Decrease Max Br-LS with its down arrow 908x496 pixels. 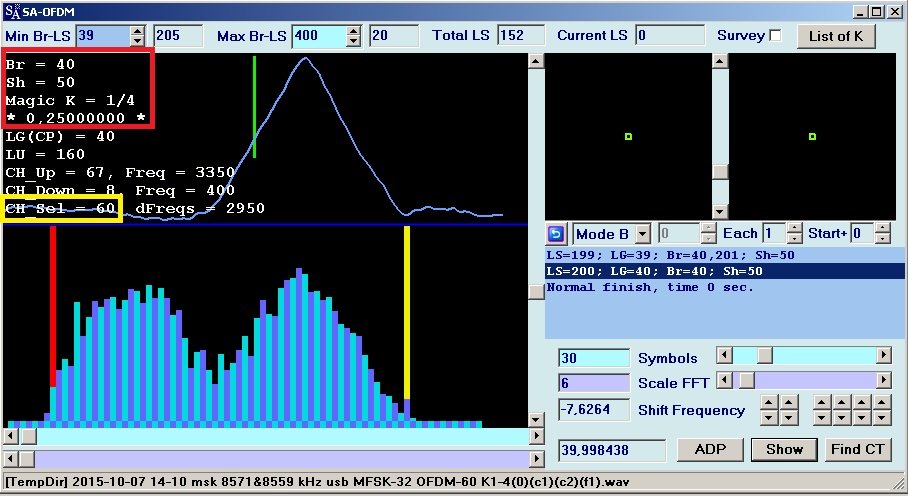pyautogui.click(x=354, y=41)
